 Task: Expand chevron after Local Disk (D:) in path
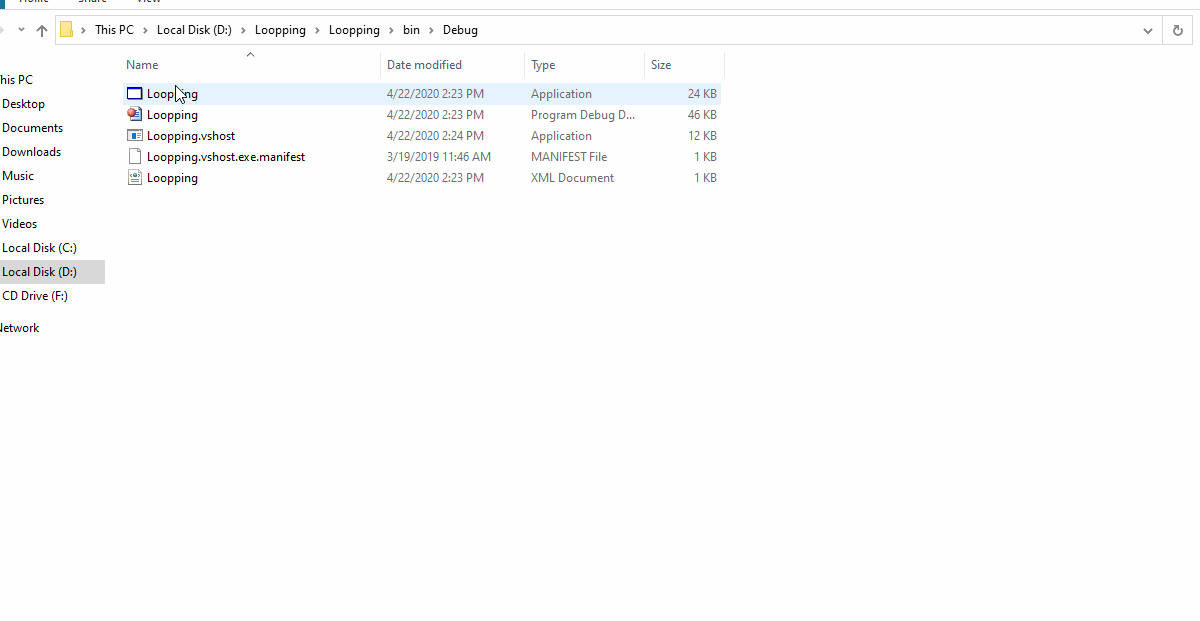[x=243, y=30]
